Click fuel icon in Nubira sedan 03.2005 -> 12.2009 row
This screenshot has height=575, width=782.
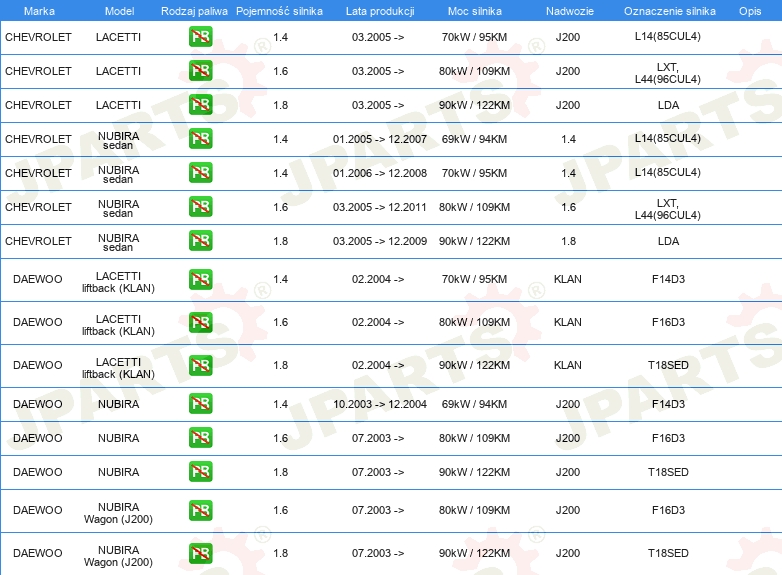[x=200, y=240]
